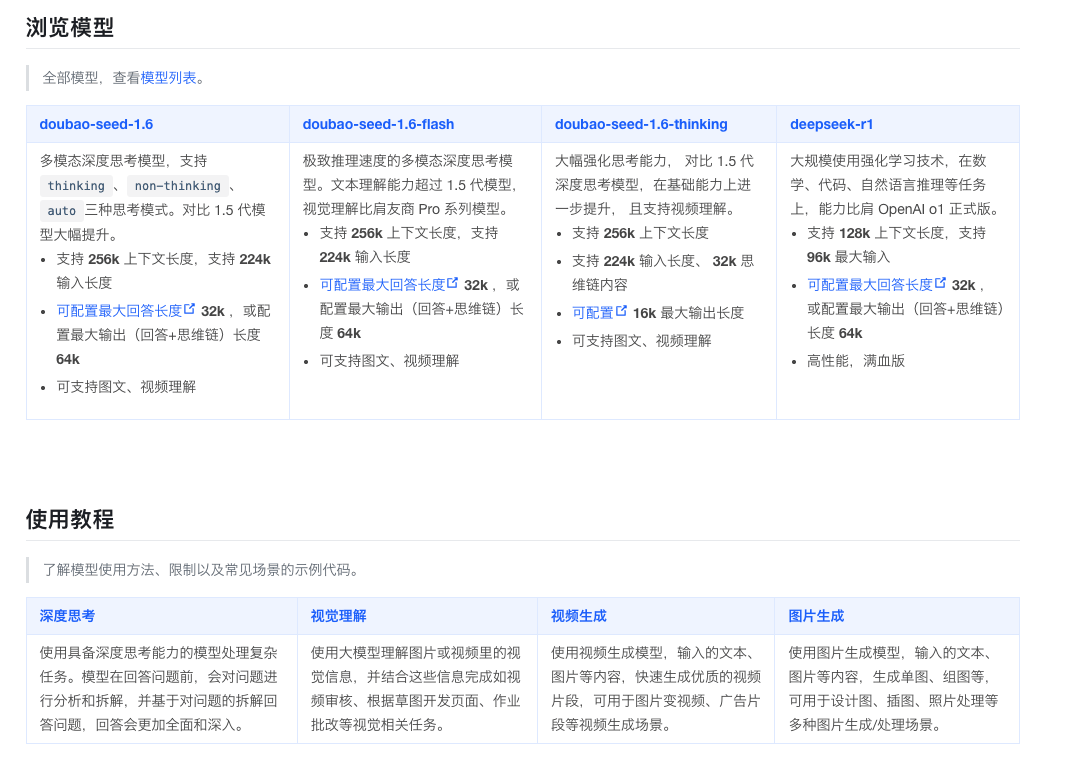Click '了解模型使用方法' description line
Viewport: 1084px width, 773px height.
click(x=200, y=570)
